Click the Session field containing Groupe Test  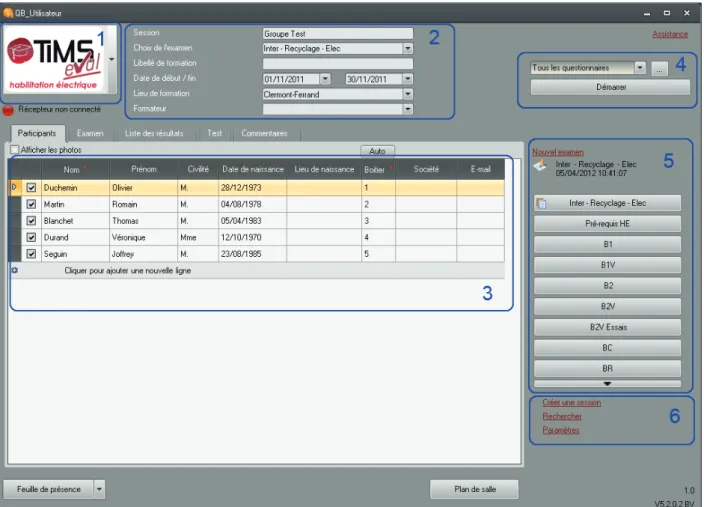(x=338, y=34)
